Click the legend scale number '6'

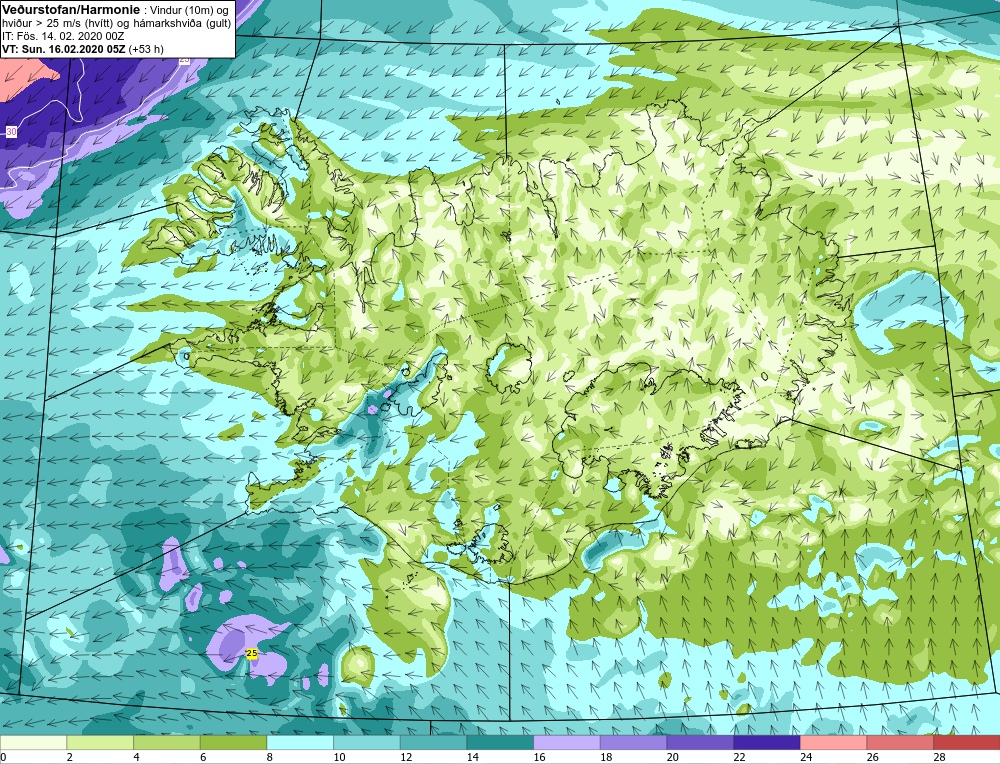coord(203,757)
